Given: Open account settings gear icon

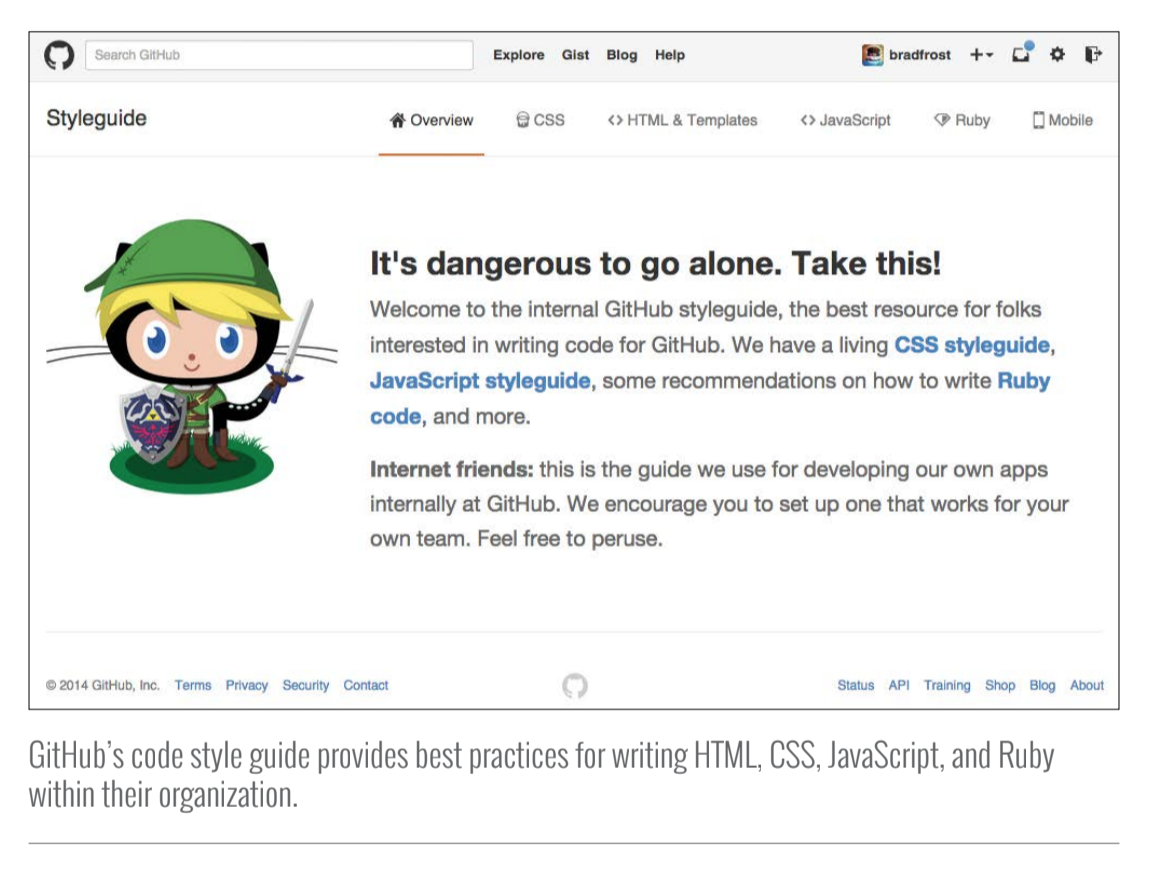Looking at the screenshot, I should tap(1057, 54).
